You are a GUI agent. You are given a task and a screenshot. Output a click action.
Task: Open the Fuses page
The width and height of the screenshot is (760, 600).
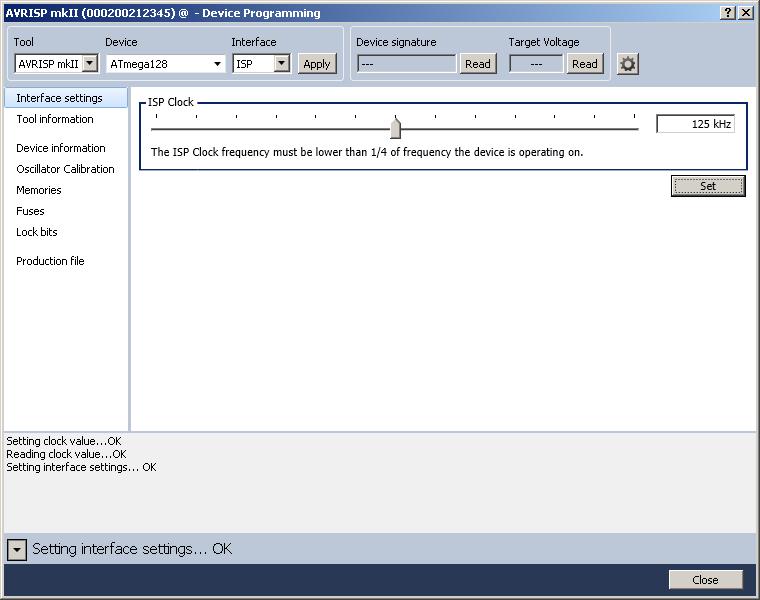(30, 211)
